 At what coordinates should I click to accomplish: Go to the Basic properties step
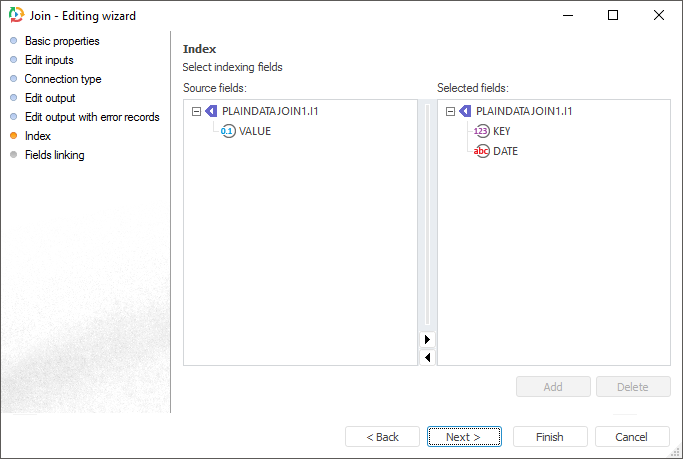click(x=61, y=41)
